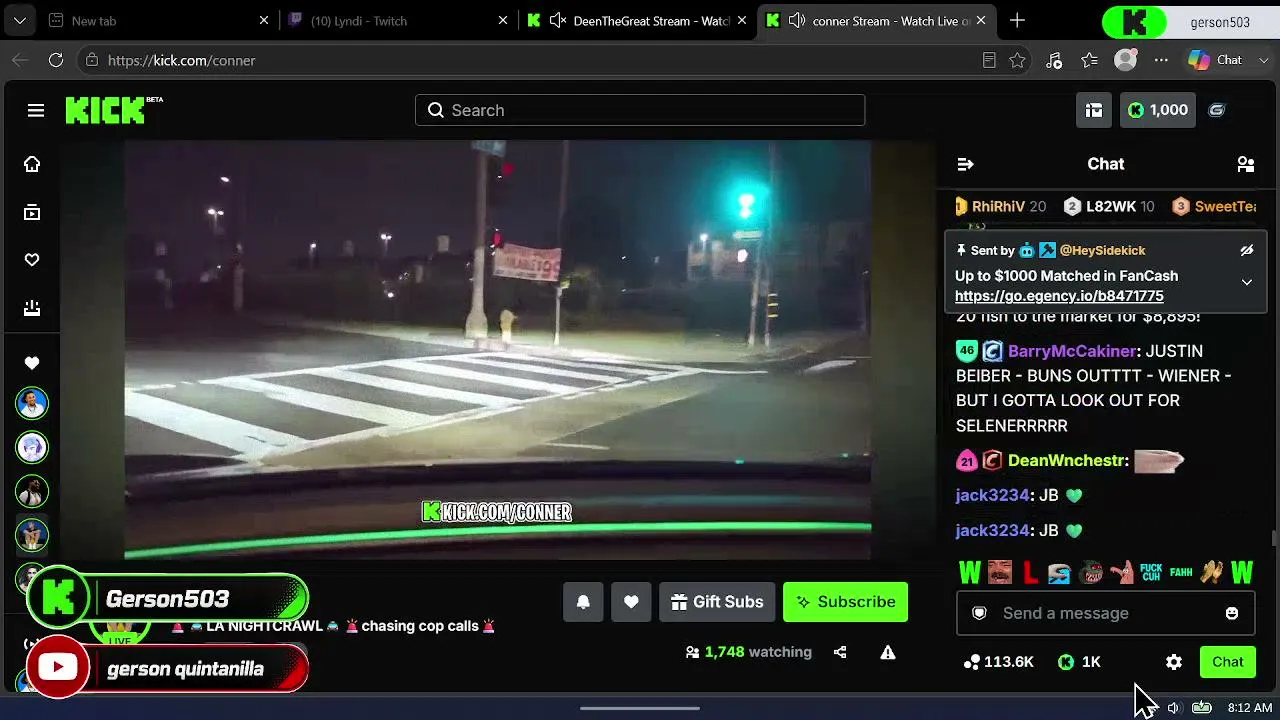Open the Kick hamburger menu
The height and width of the screenshot is (720, 1280).
[x=36, y=110]
